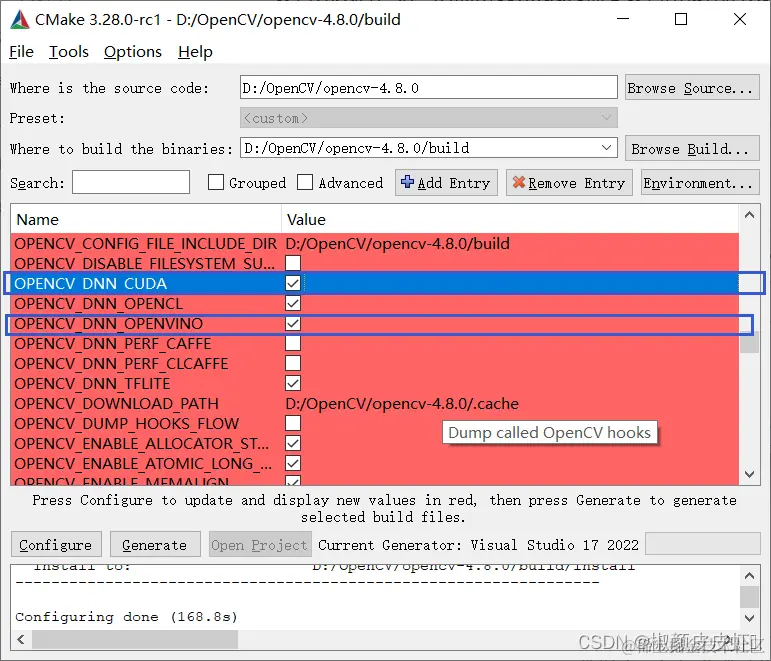Minimize the CMake window

pos(623,19)
